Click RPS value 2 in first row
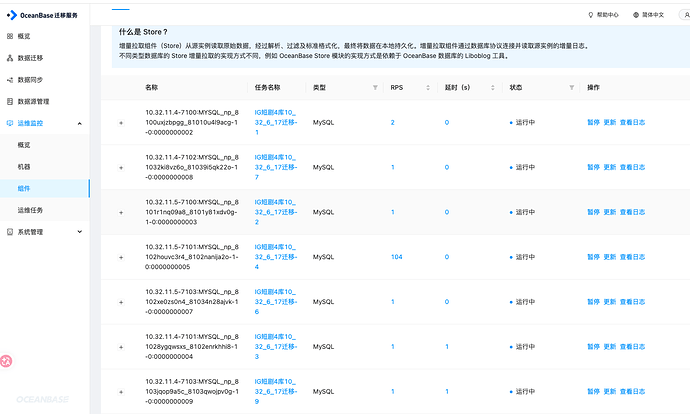 393,122
